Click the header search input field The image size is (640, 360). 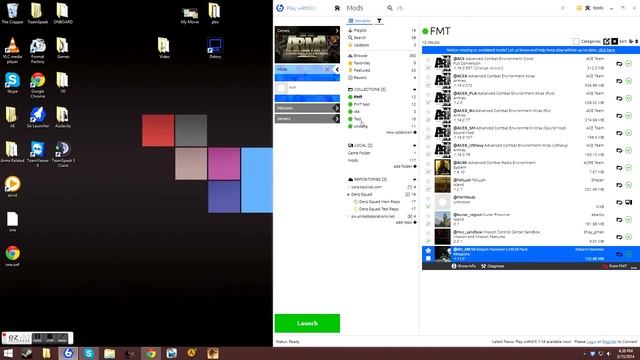coord(478,8)
